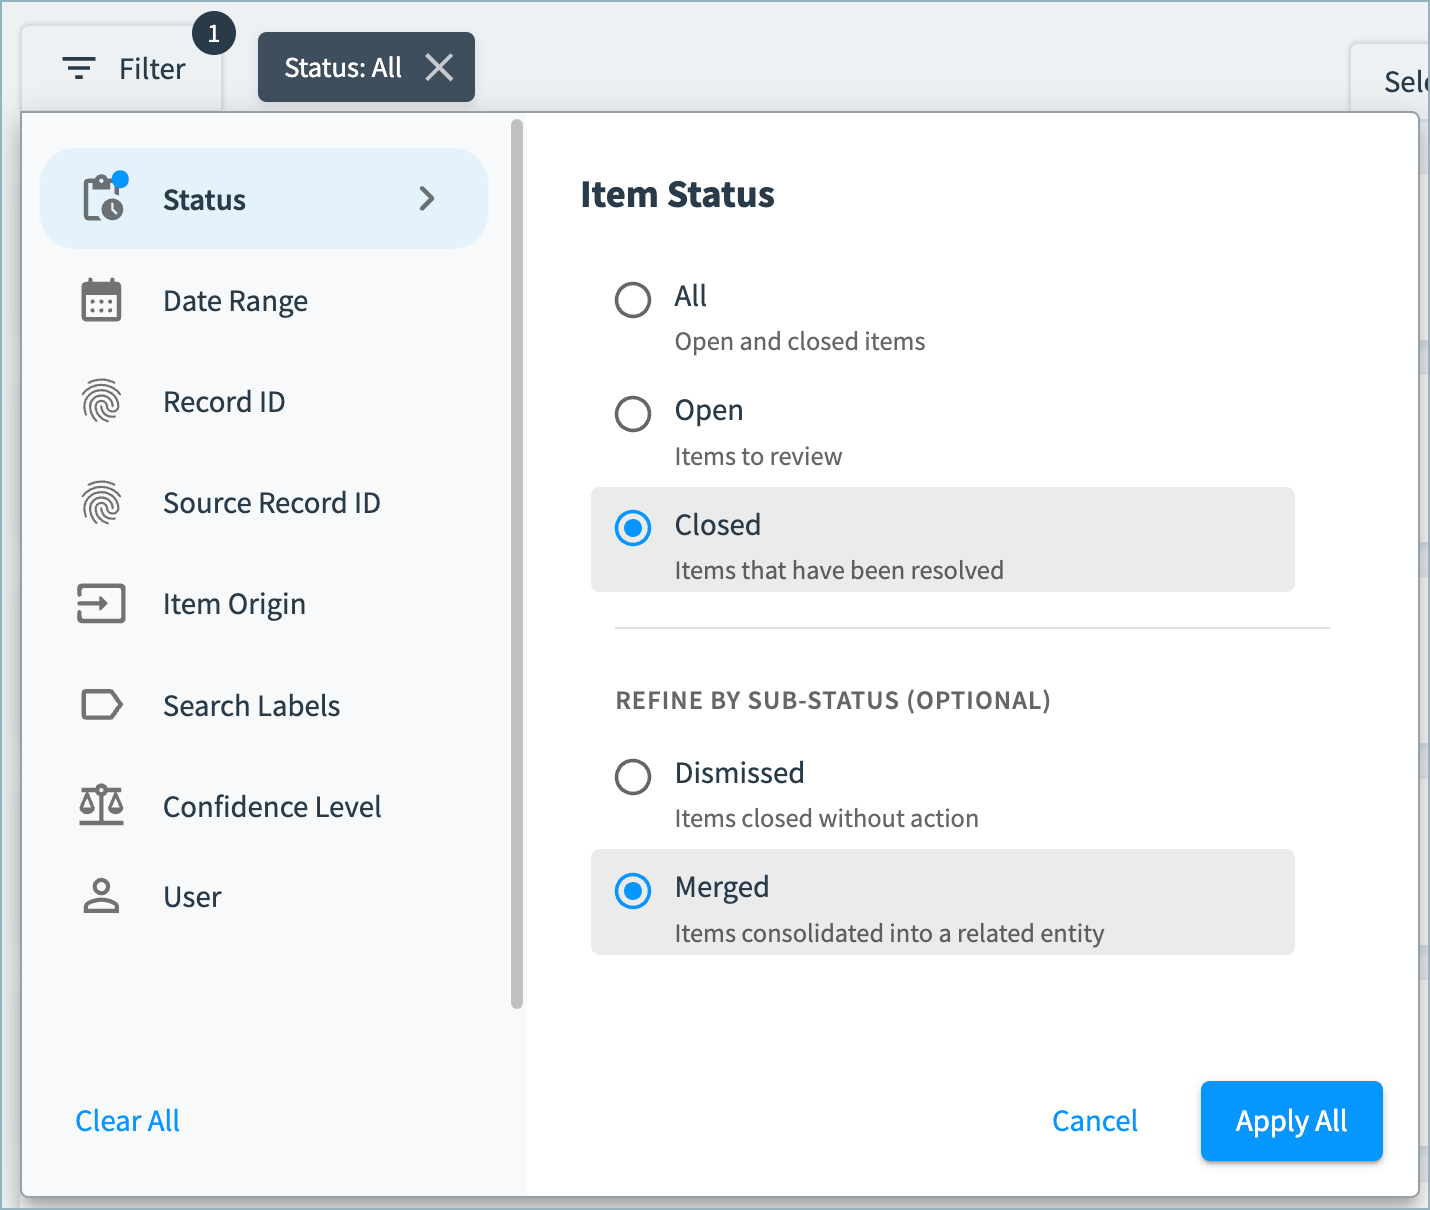Click the Status clipboard-clock icon
1430x1210 pixels.
(x=104, y=197)
